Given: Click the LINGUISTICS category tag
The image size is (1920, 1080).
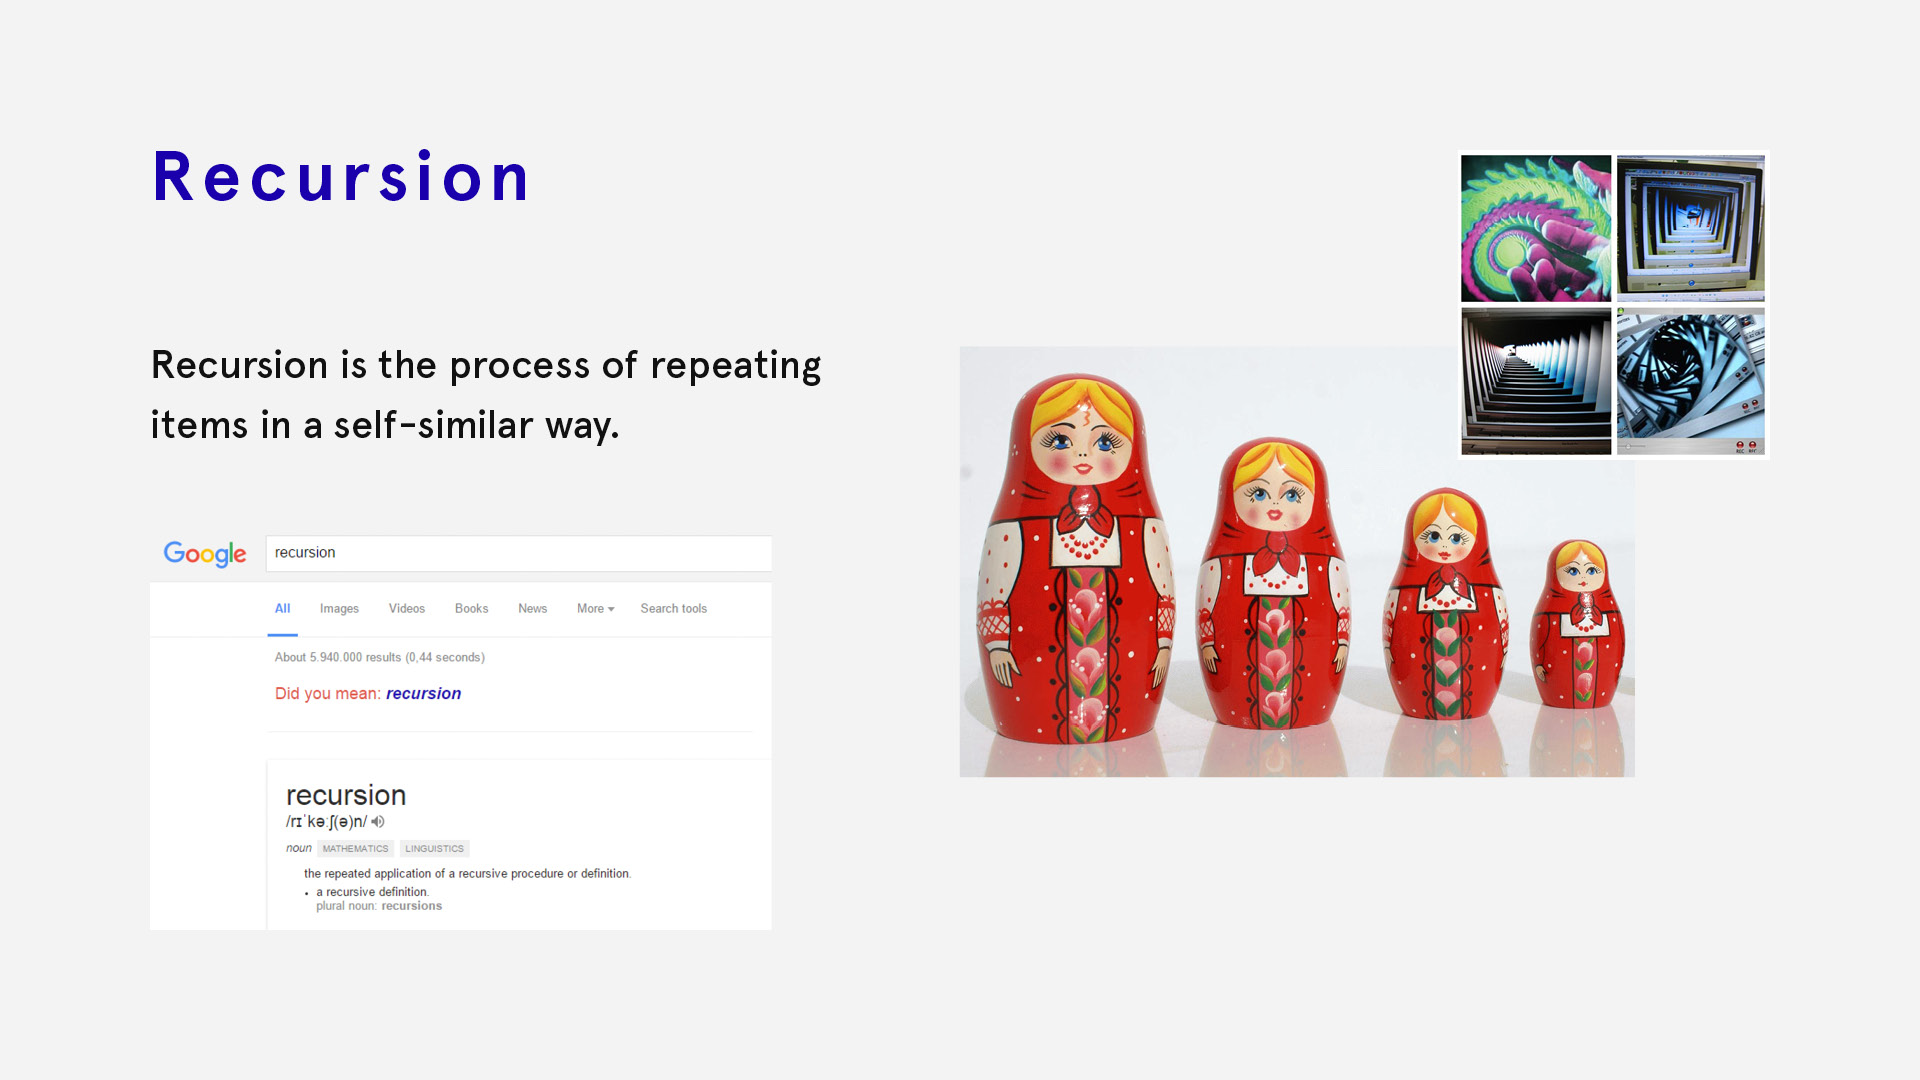Looking at the screenshot, I should [x=434, y=849].
